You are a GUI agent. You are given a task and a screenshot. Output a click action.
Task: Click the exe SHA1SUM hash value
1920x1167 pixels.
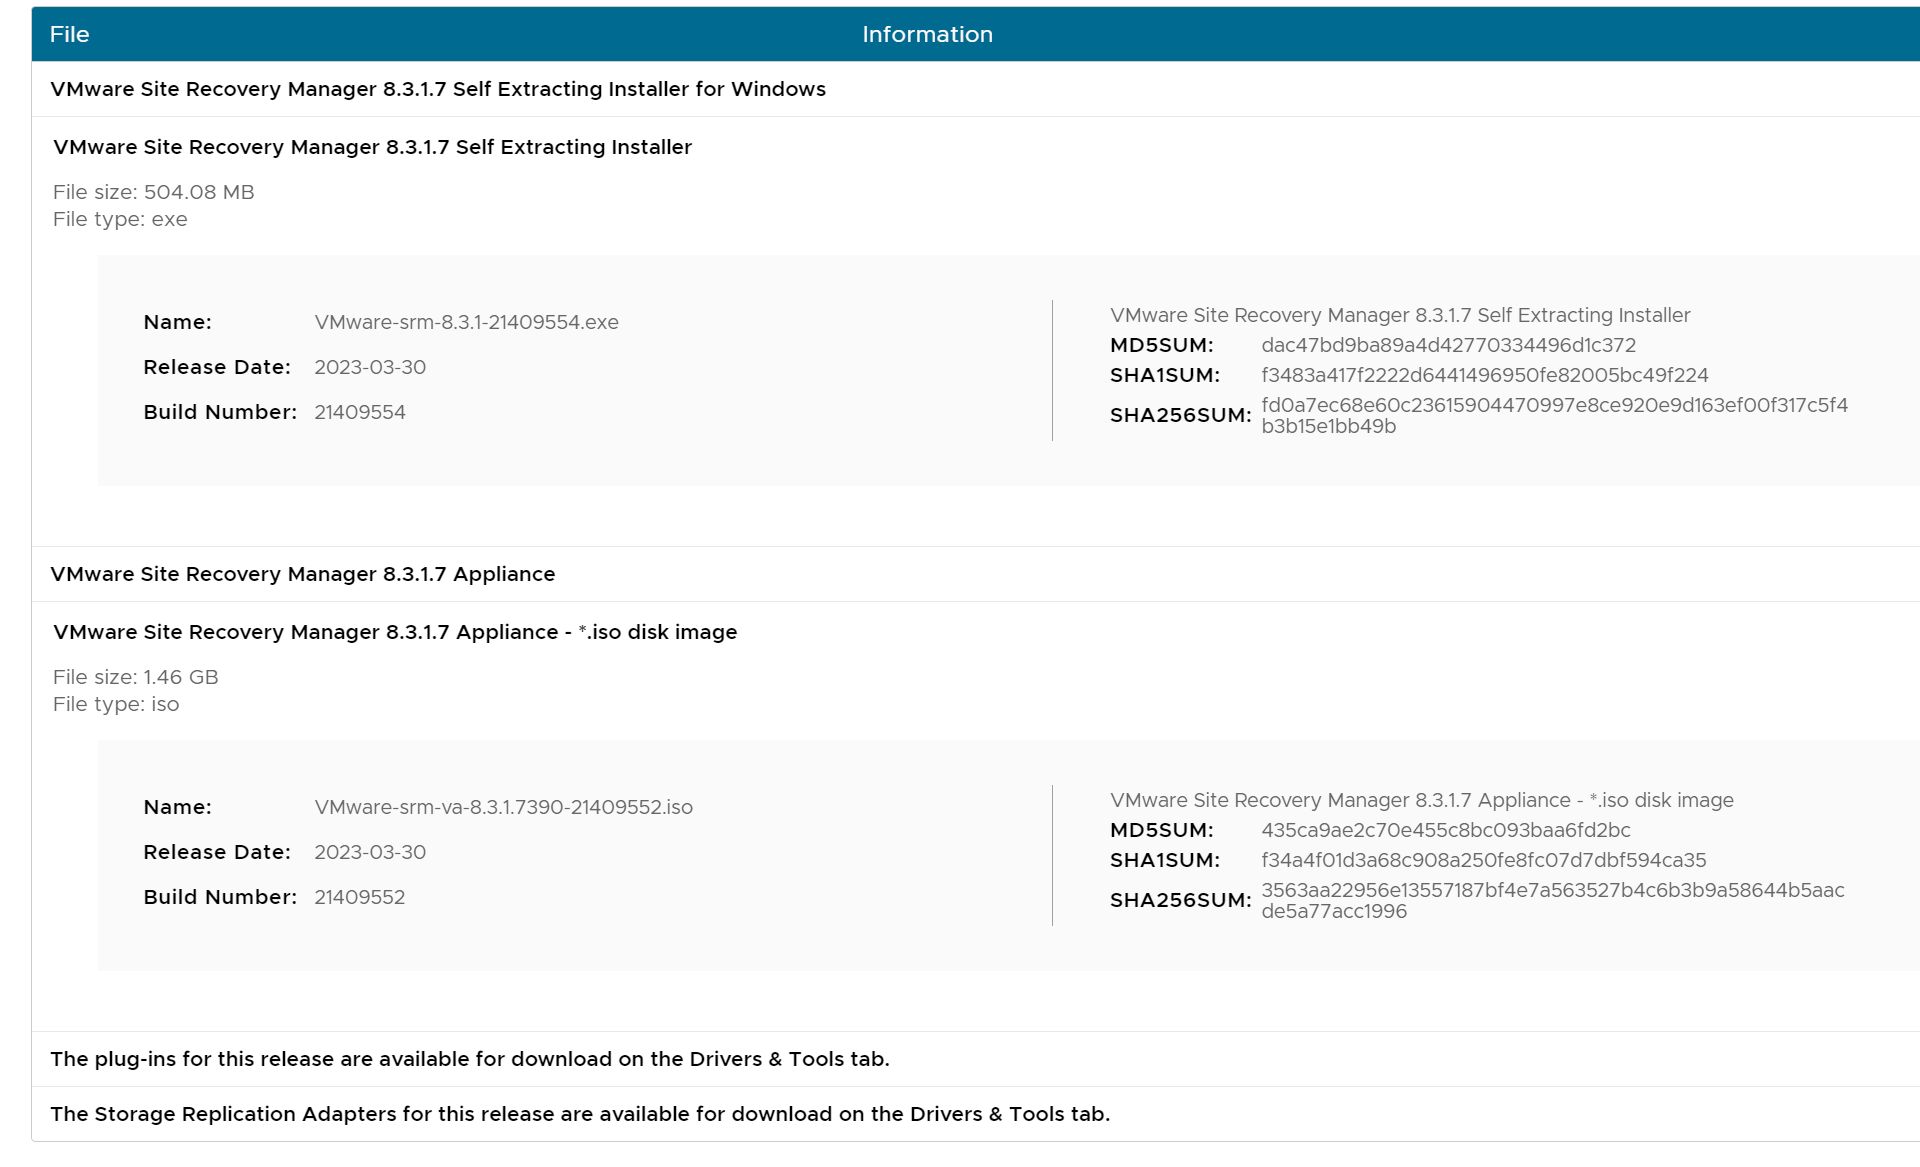point(1484,375)
